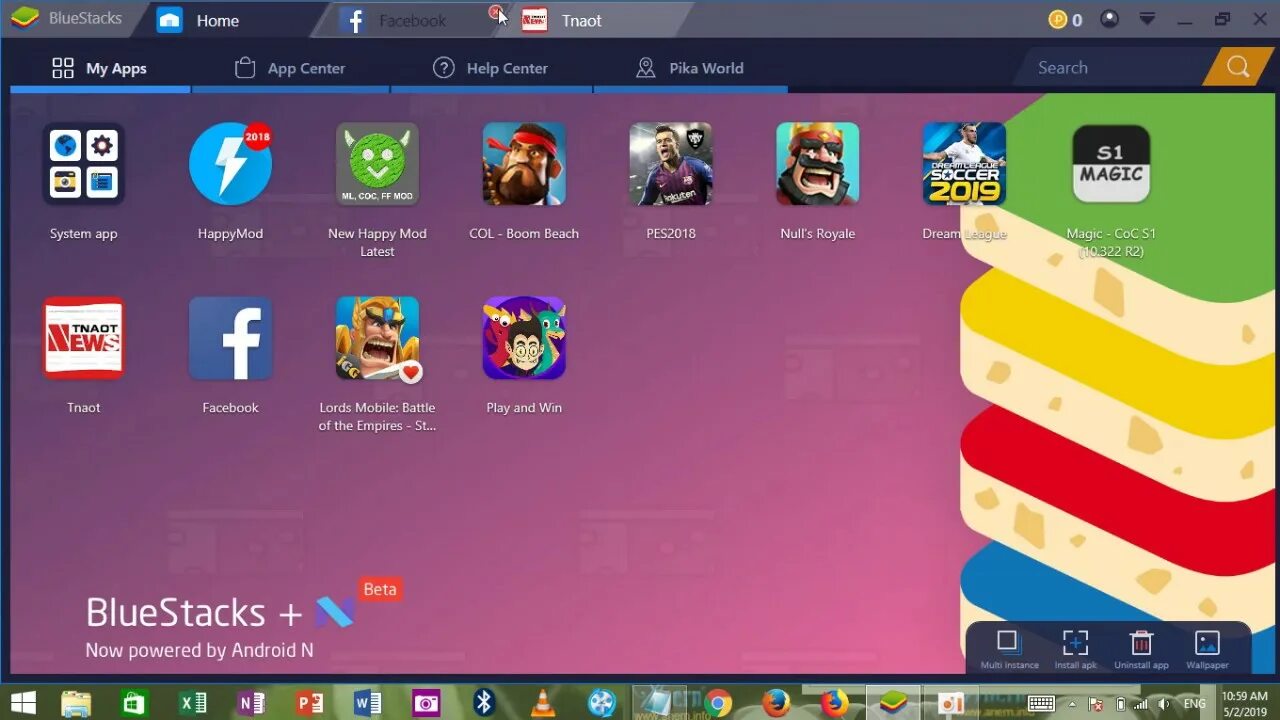Image resolution: width=1280 pixels, height=720 pixels.
Task: Switch to the Tnaot window tab
Action: pos(595,20)
